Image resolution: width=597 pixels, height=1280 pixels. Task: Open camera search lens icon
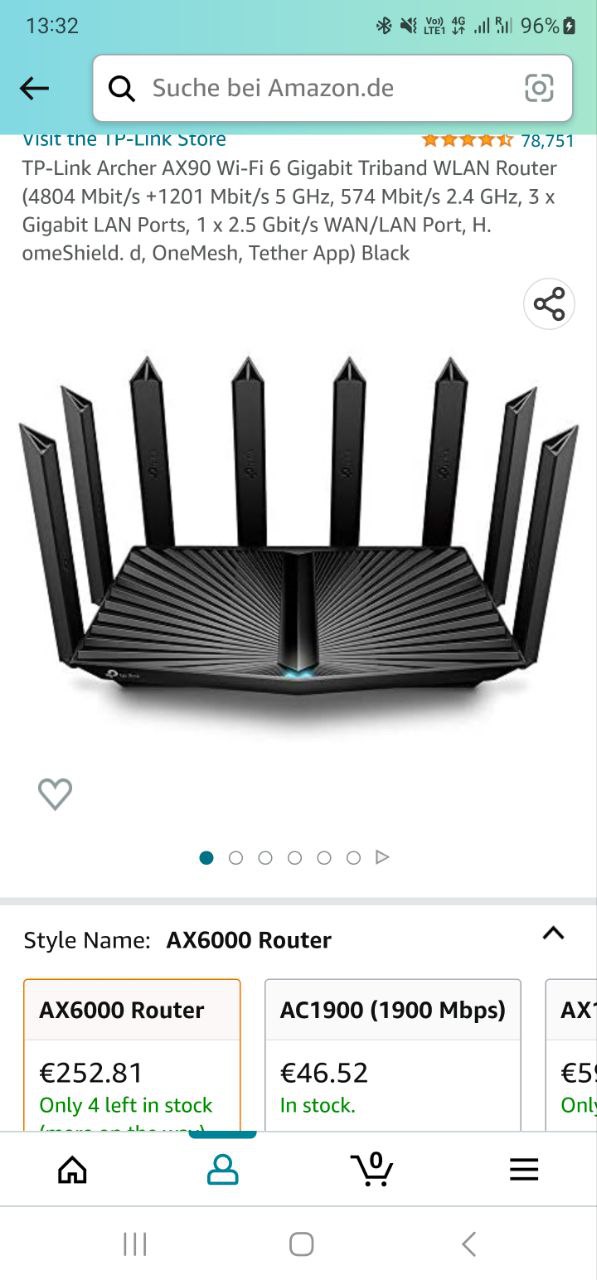pos(539,88)
